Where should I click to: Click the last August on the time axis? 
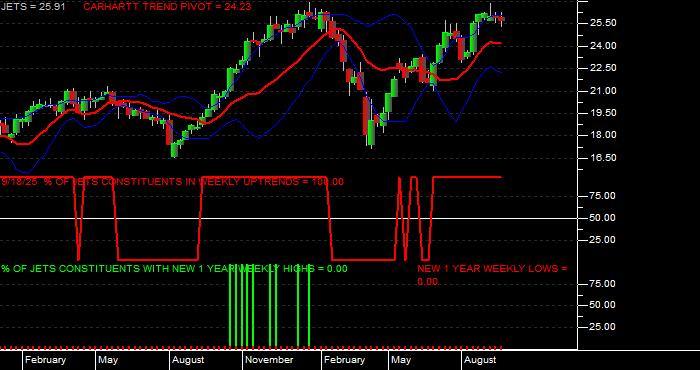[480, 360]
